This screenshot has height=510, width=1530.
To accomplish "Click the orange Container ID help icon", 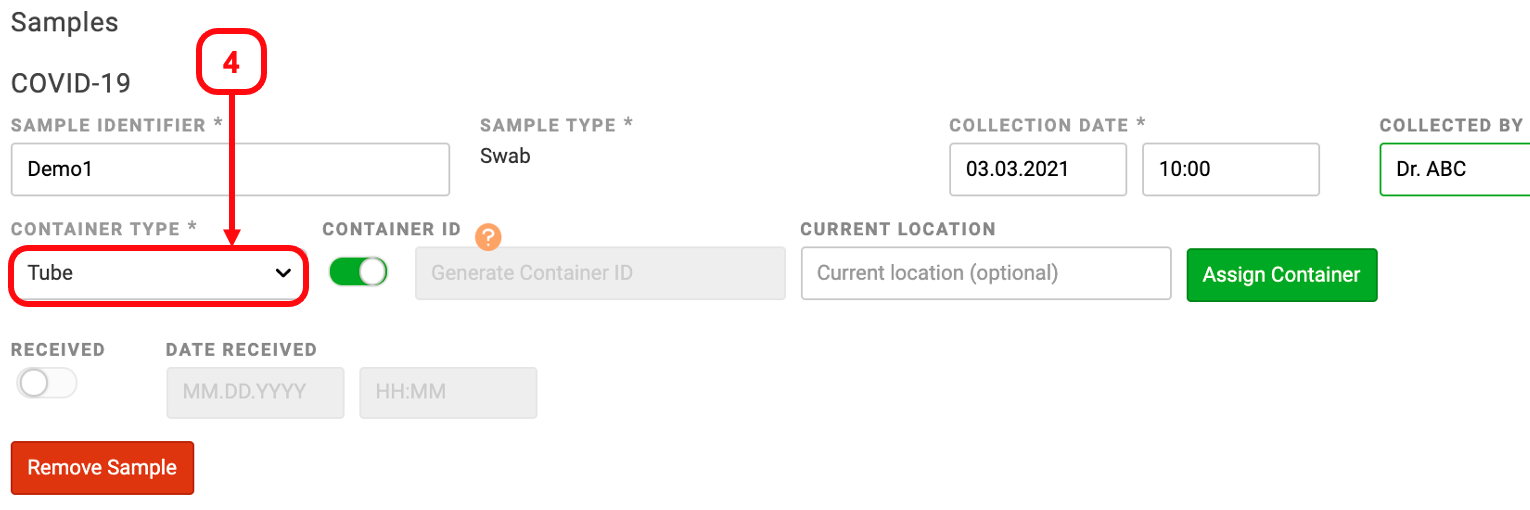I will 487,237.
